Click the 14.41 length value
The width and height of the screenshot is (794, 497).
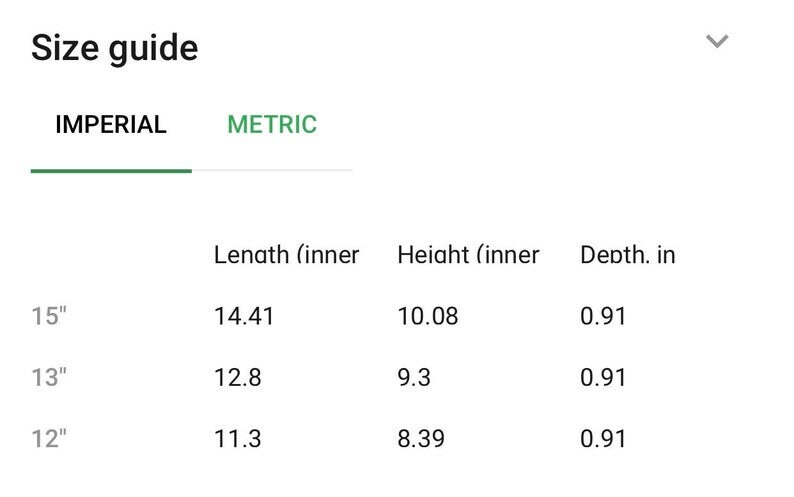tap(244, 316)
